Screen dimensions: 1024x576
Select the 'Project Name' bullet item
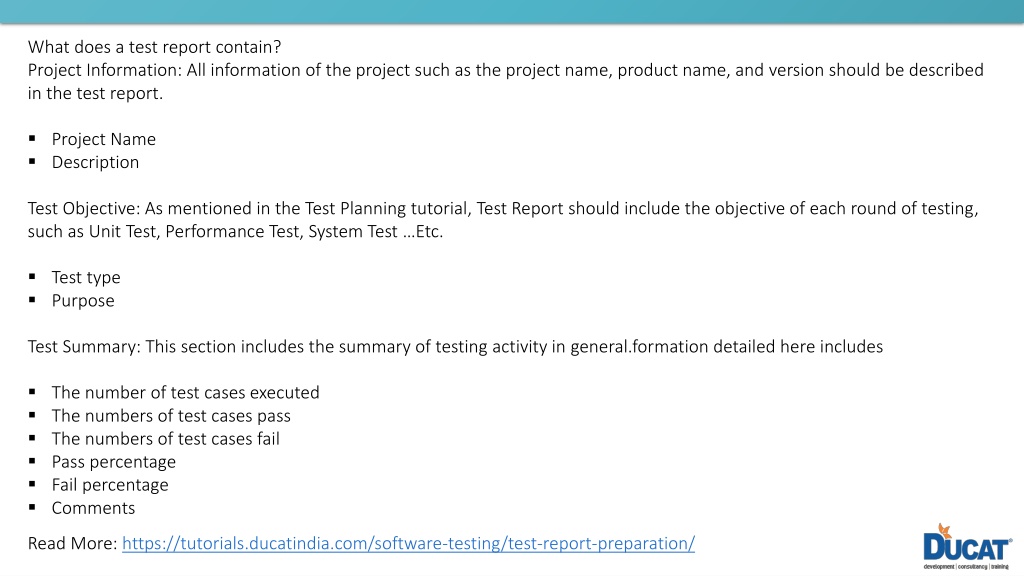[104, 139]
